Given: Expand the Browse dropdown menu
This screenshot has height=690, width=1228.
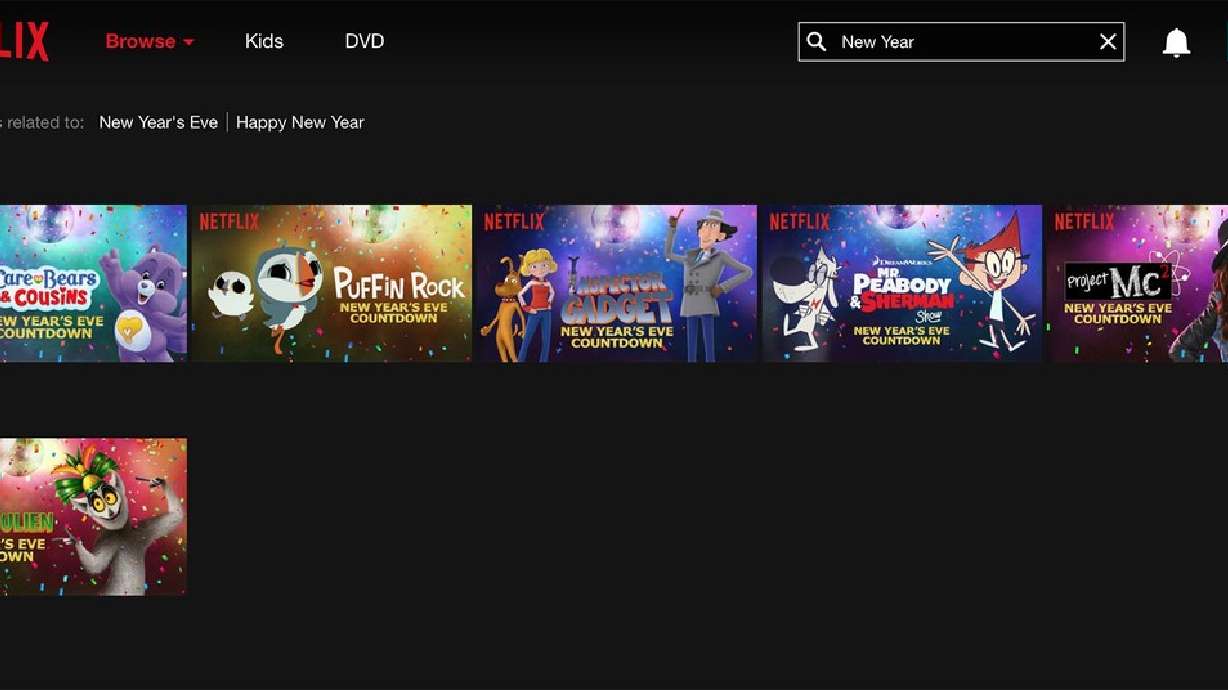Looking at the screenshot, I should (140, 41).
